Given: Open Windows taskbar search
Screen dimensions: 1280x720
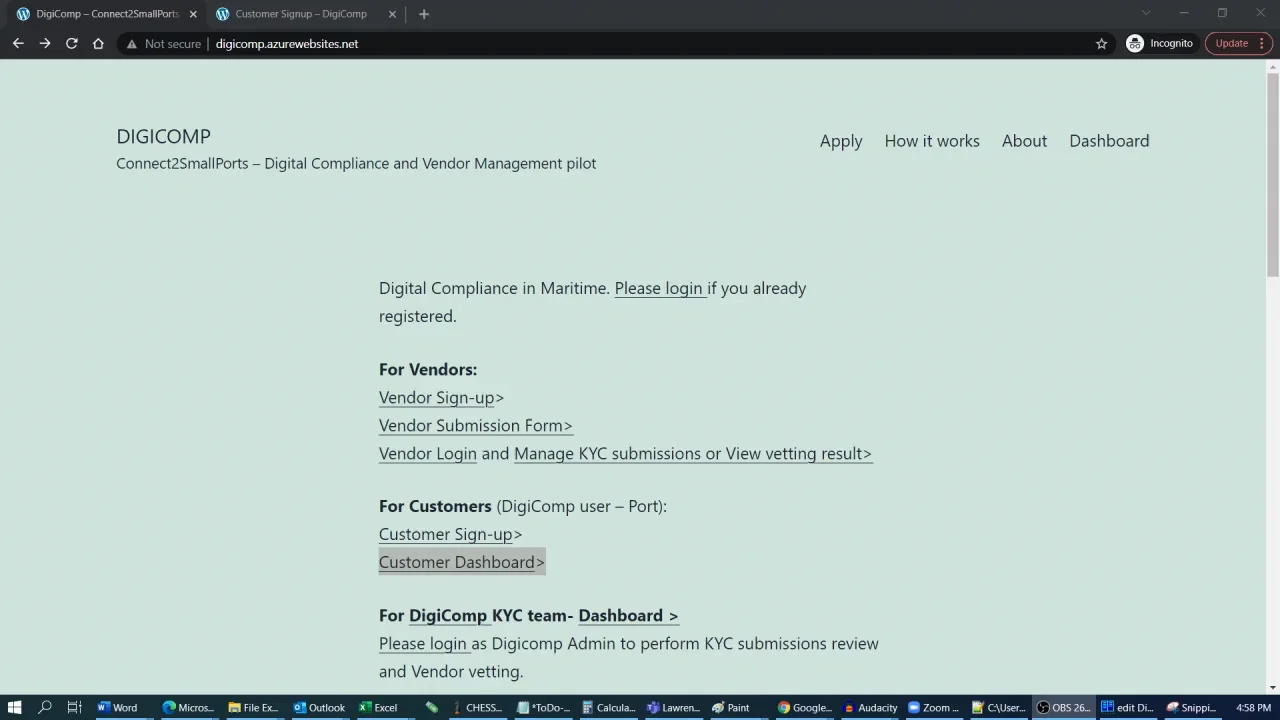Looking at the screenshot, I should coord(44,707).
